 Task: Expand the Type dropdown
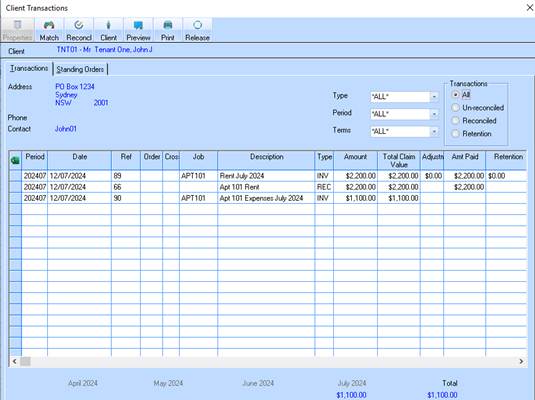434,97
